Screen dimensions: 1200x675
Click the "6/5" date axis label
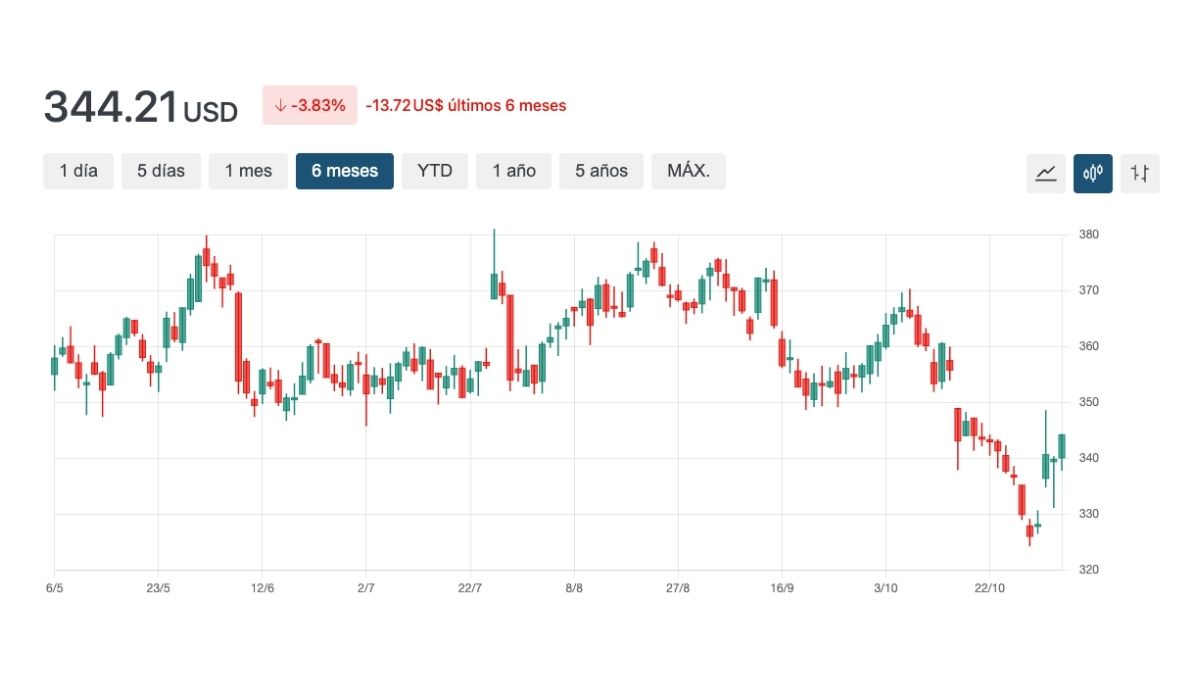pos(54,589)
